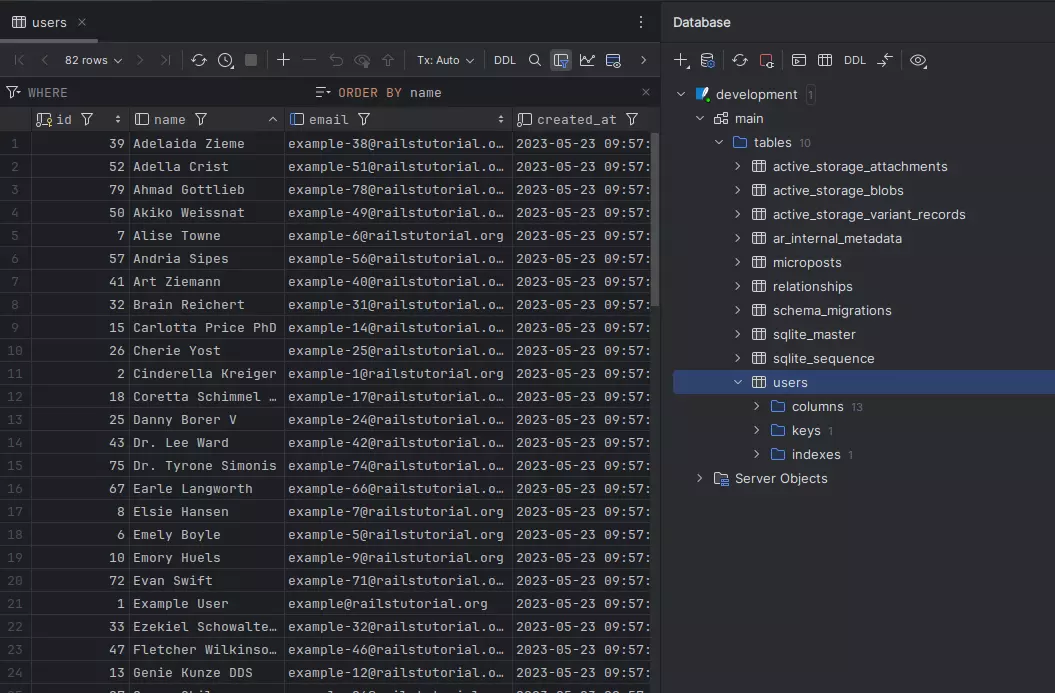Show the chart view icon
This screenshot has height=693, width=1055.
pos(587,60)
